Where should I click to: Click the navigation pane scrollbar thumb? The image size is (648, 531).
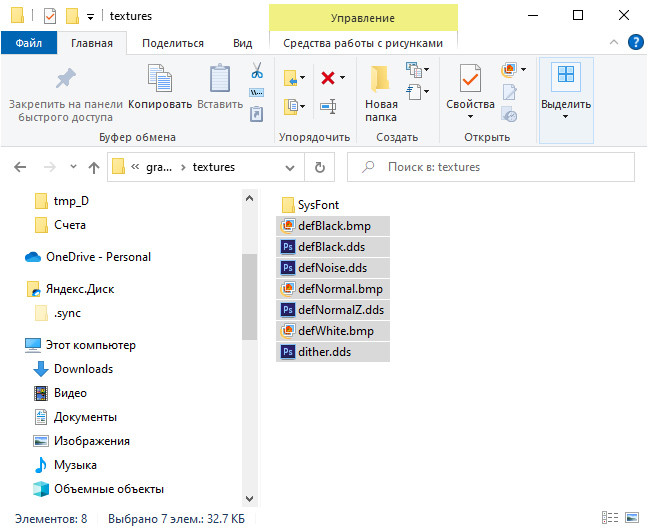click(249, 296)
